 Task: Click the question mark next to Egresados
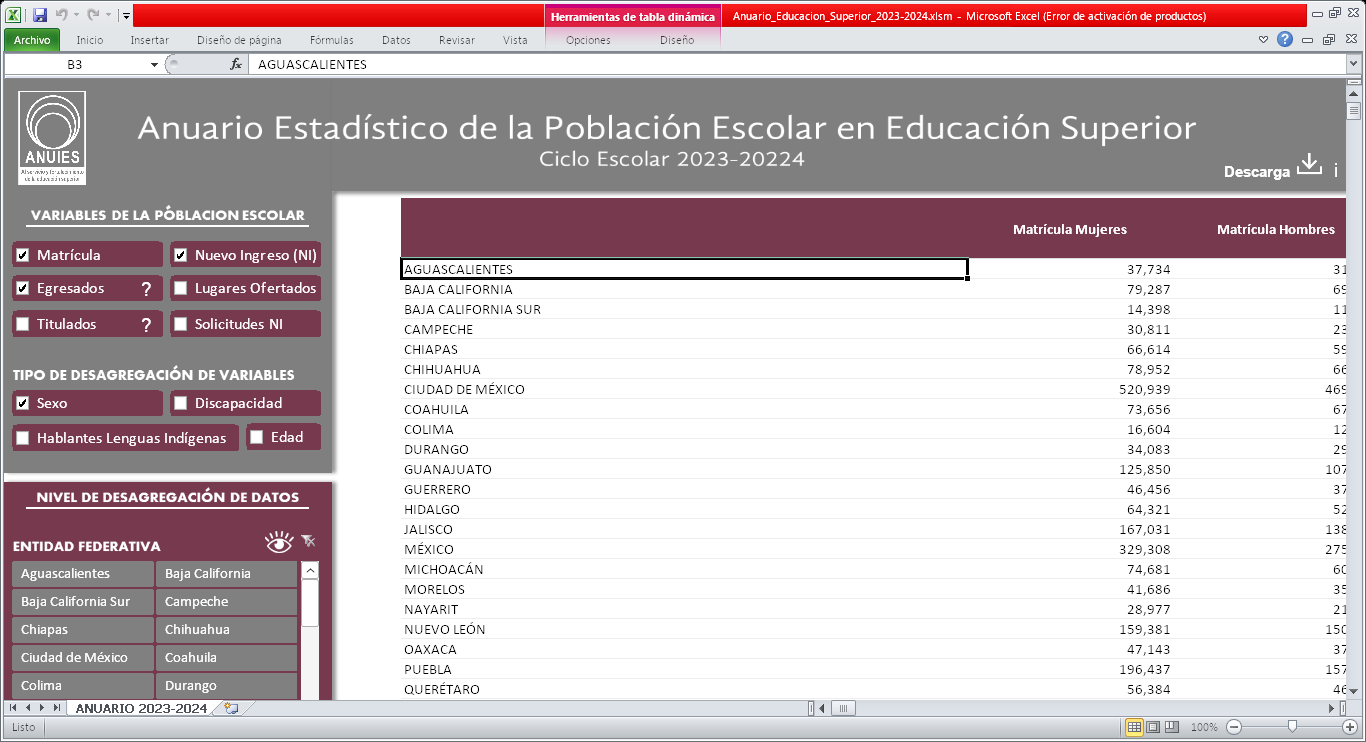[x=146, y=289]
